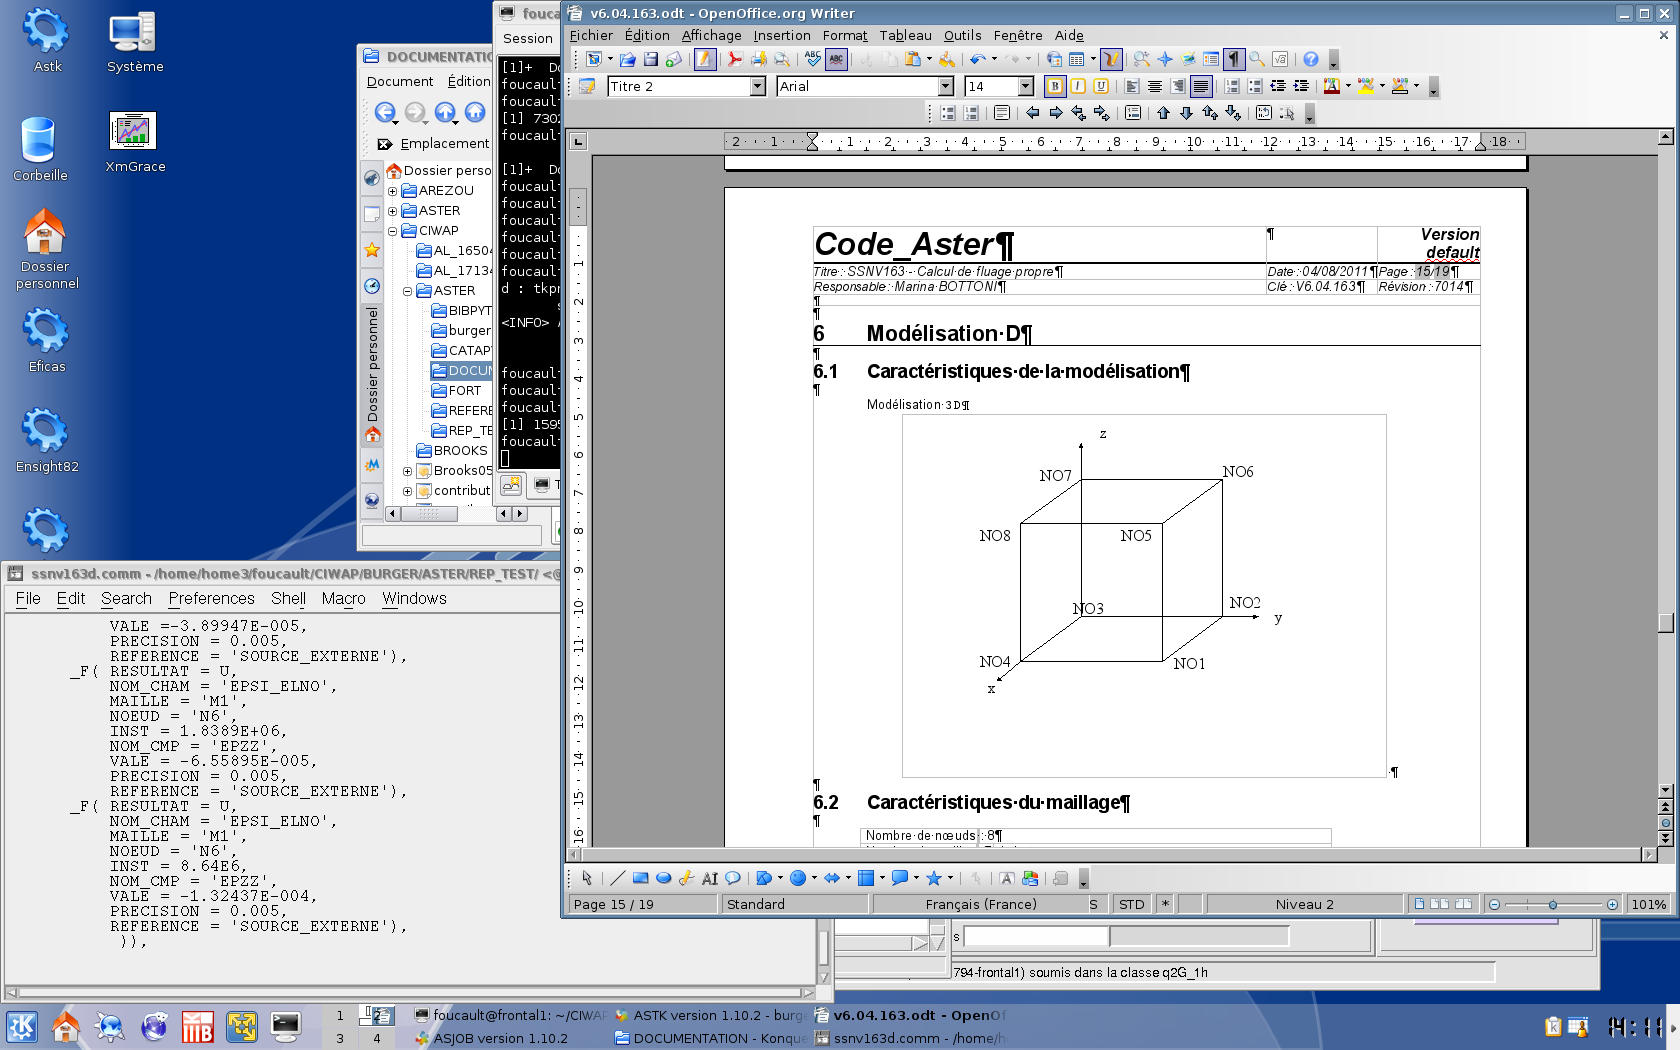Toggle Italic formatting

1078,87
